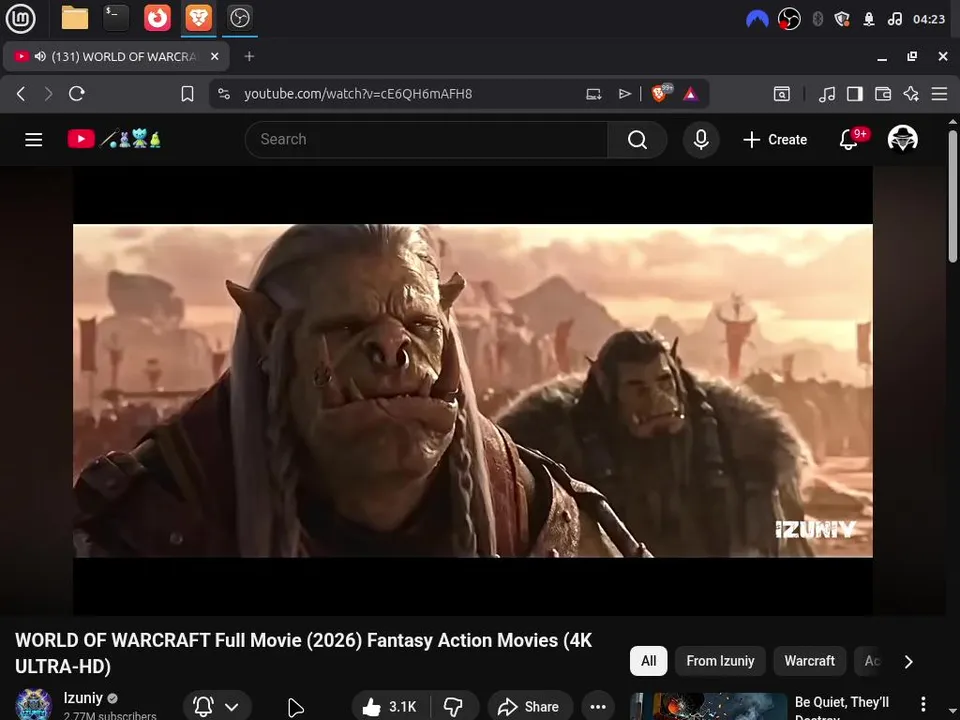This screenshot has width=960, height=720.
Task: Install app icon in the address bar
Action: tap(594, 94)
